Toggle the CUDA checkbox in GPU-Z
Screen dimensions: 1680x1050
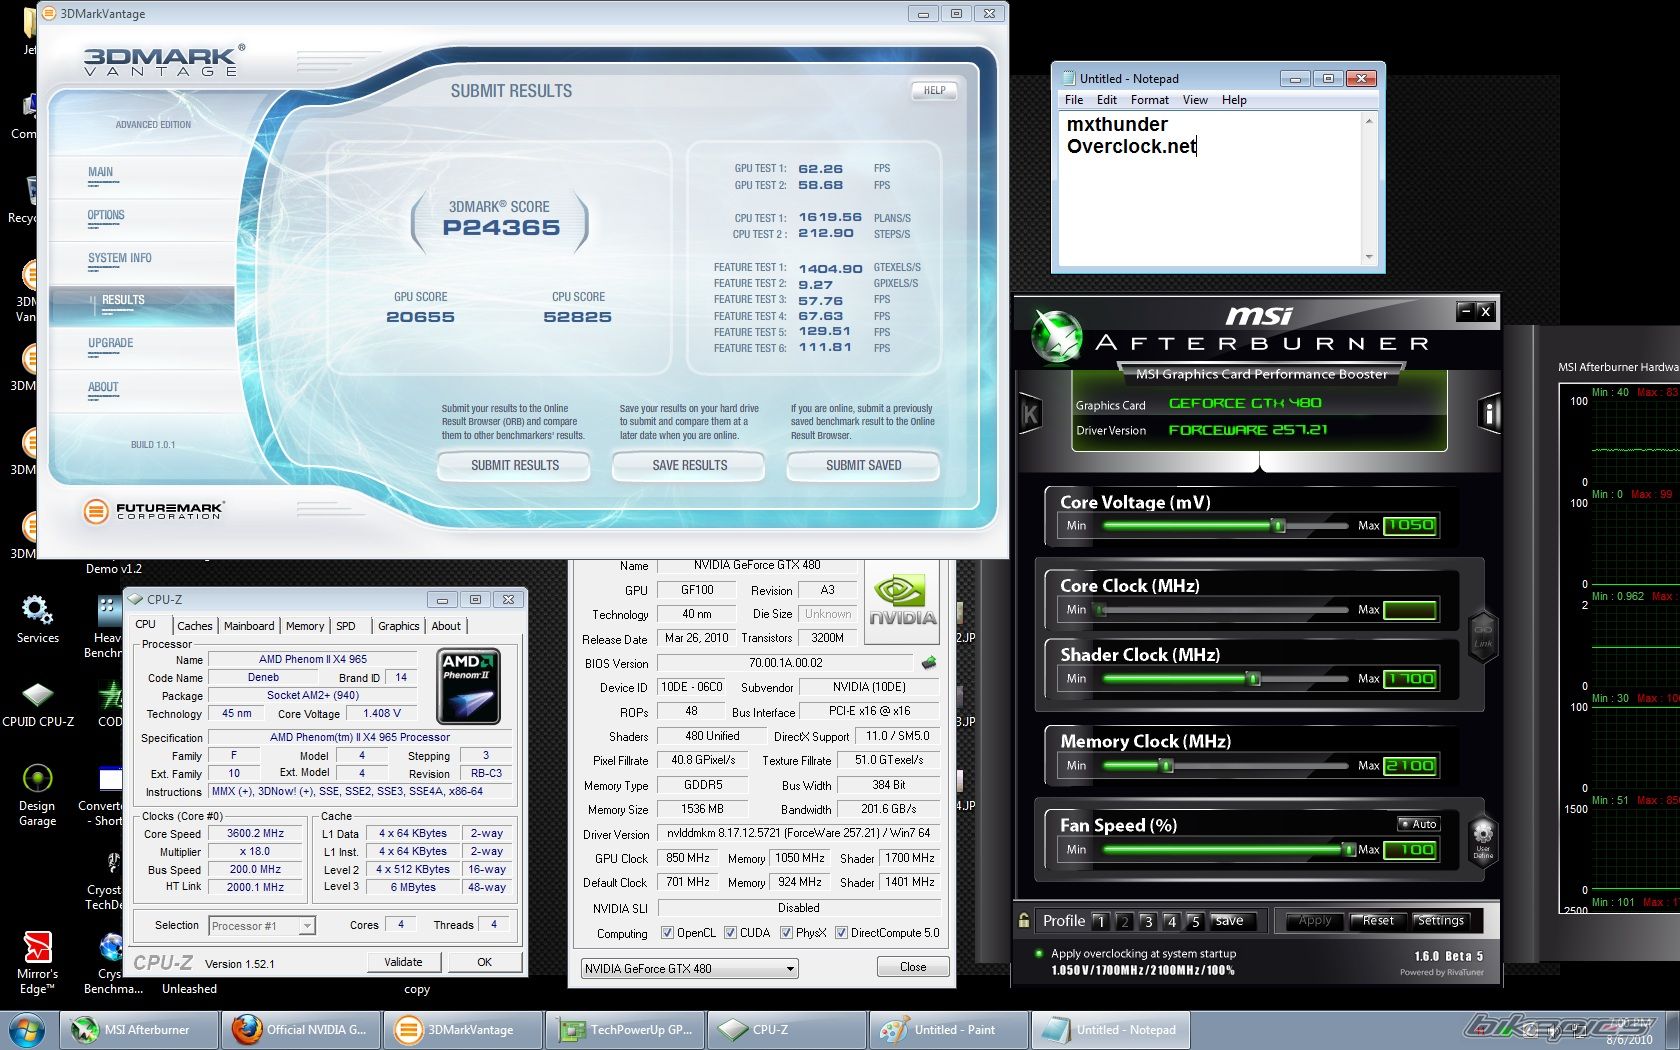click(x=731, y=933)
